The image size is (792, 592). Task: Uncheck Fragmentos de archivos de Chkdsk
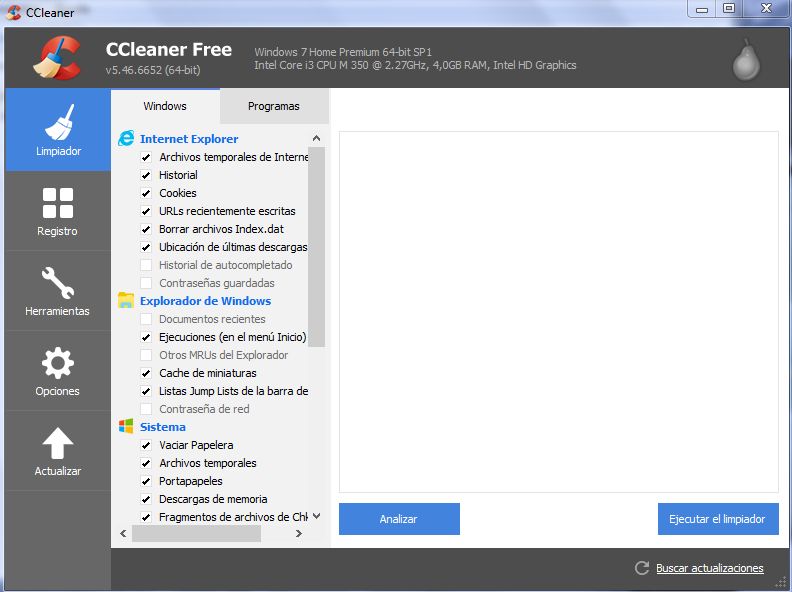(146, 517)
